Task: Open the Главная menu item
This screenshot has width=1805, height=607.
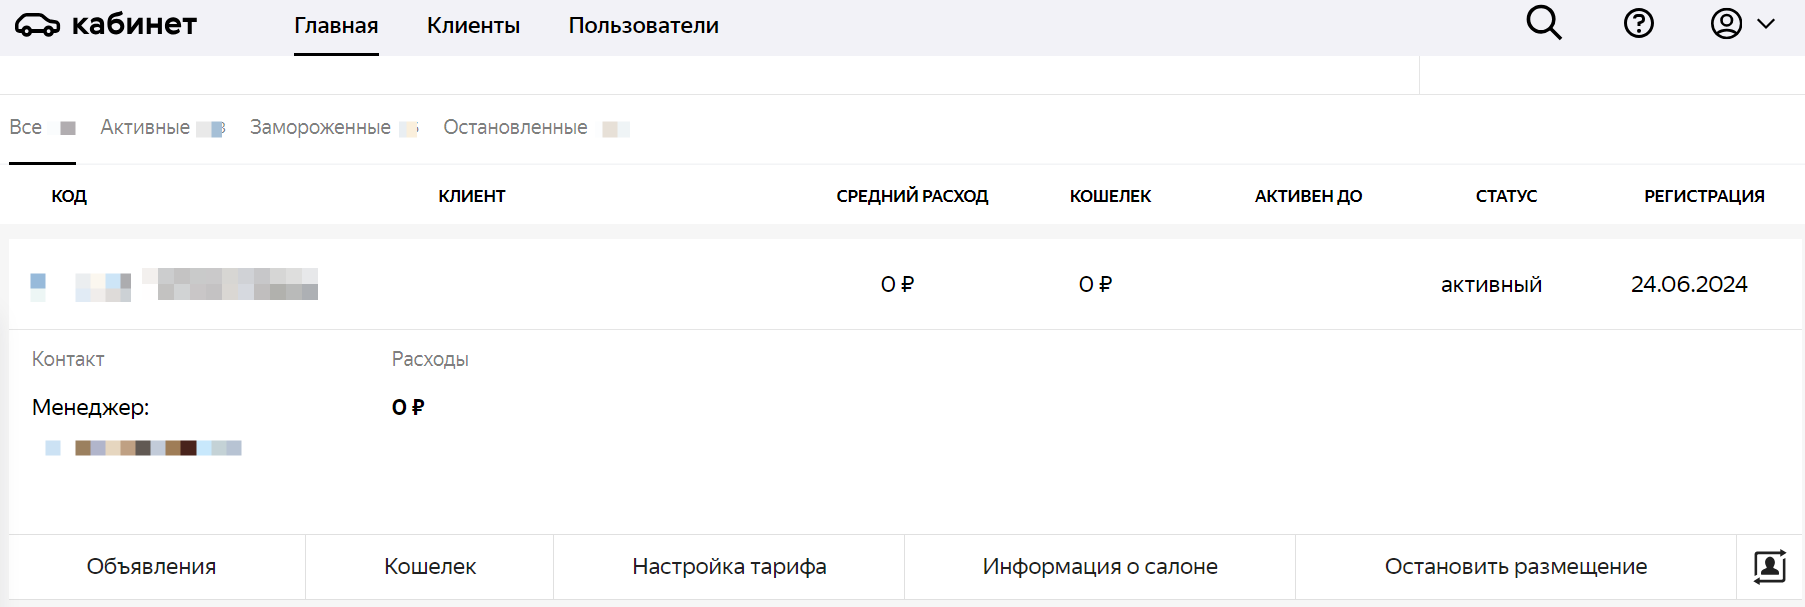Action: [x=336, y=26]
